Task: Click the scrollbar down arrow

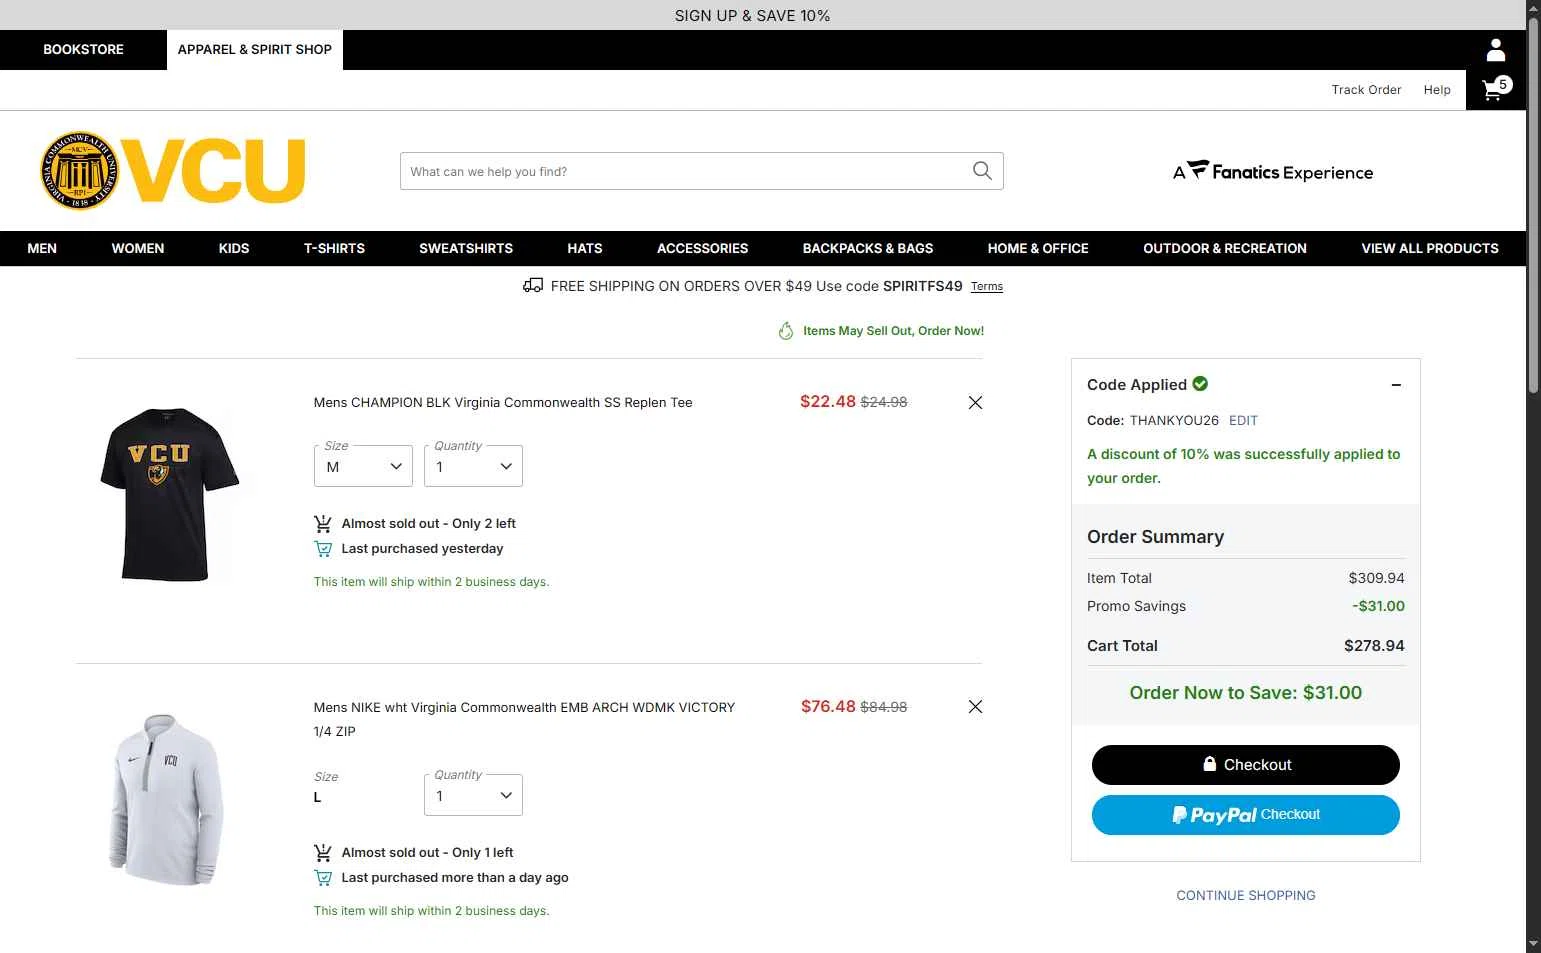Action: 1533,944
